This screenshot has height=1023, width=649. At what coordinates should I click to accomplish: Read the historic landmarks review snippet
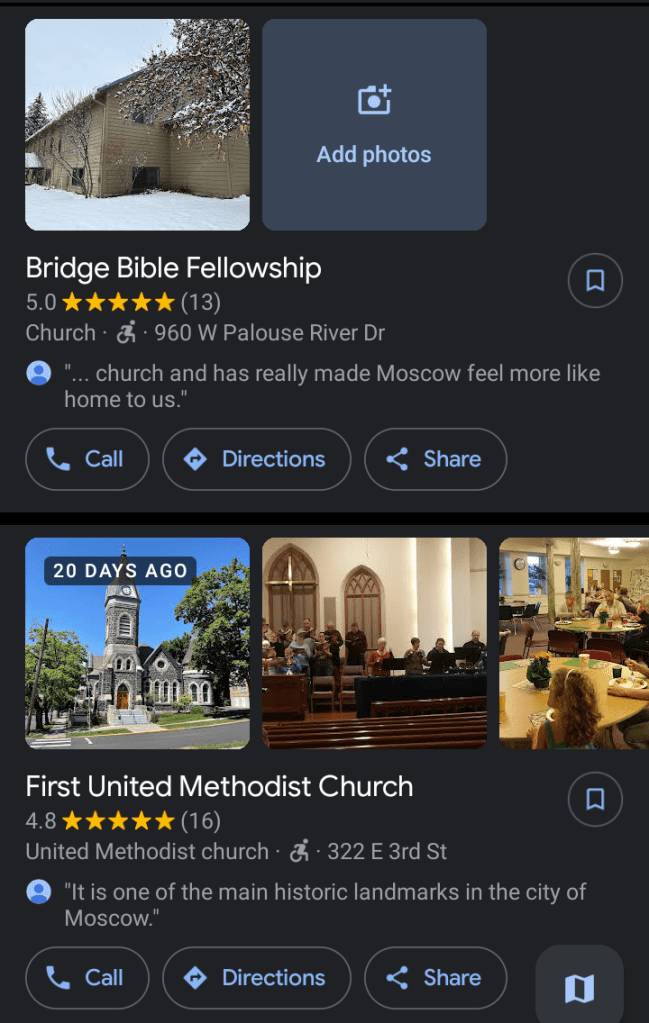coord(324,904)
